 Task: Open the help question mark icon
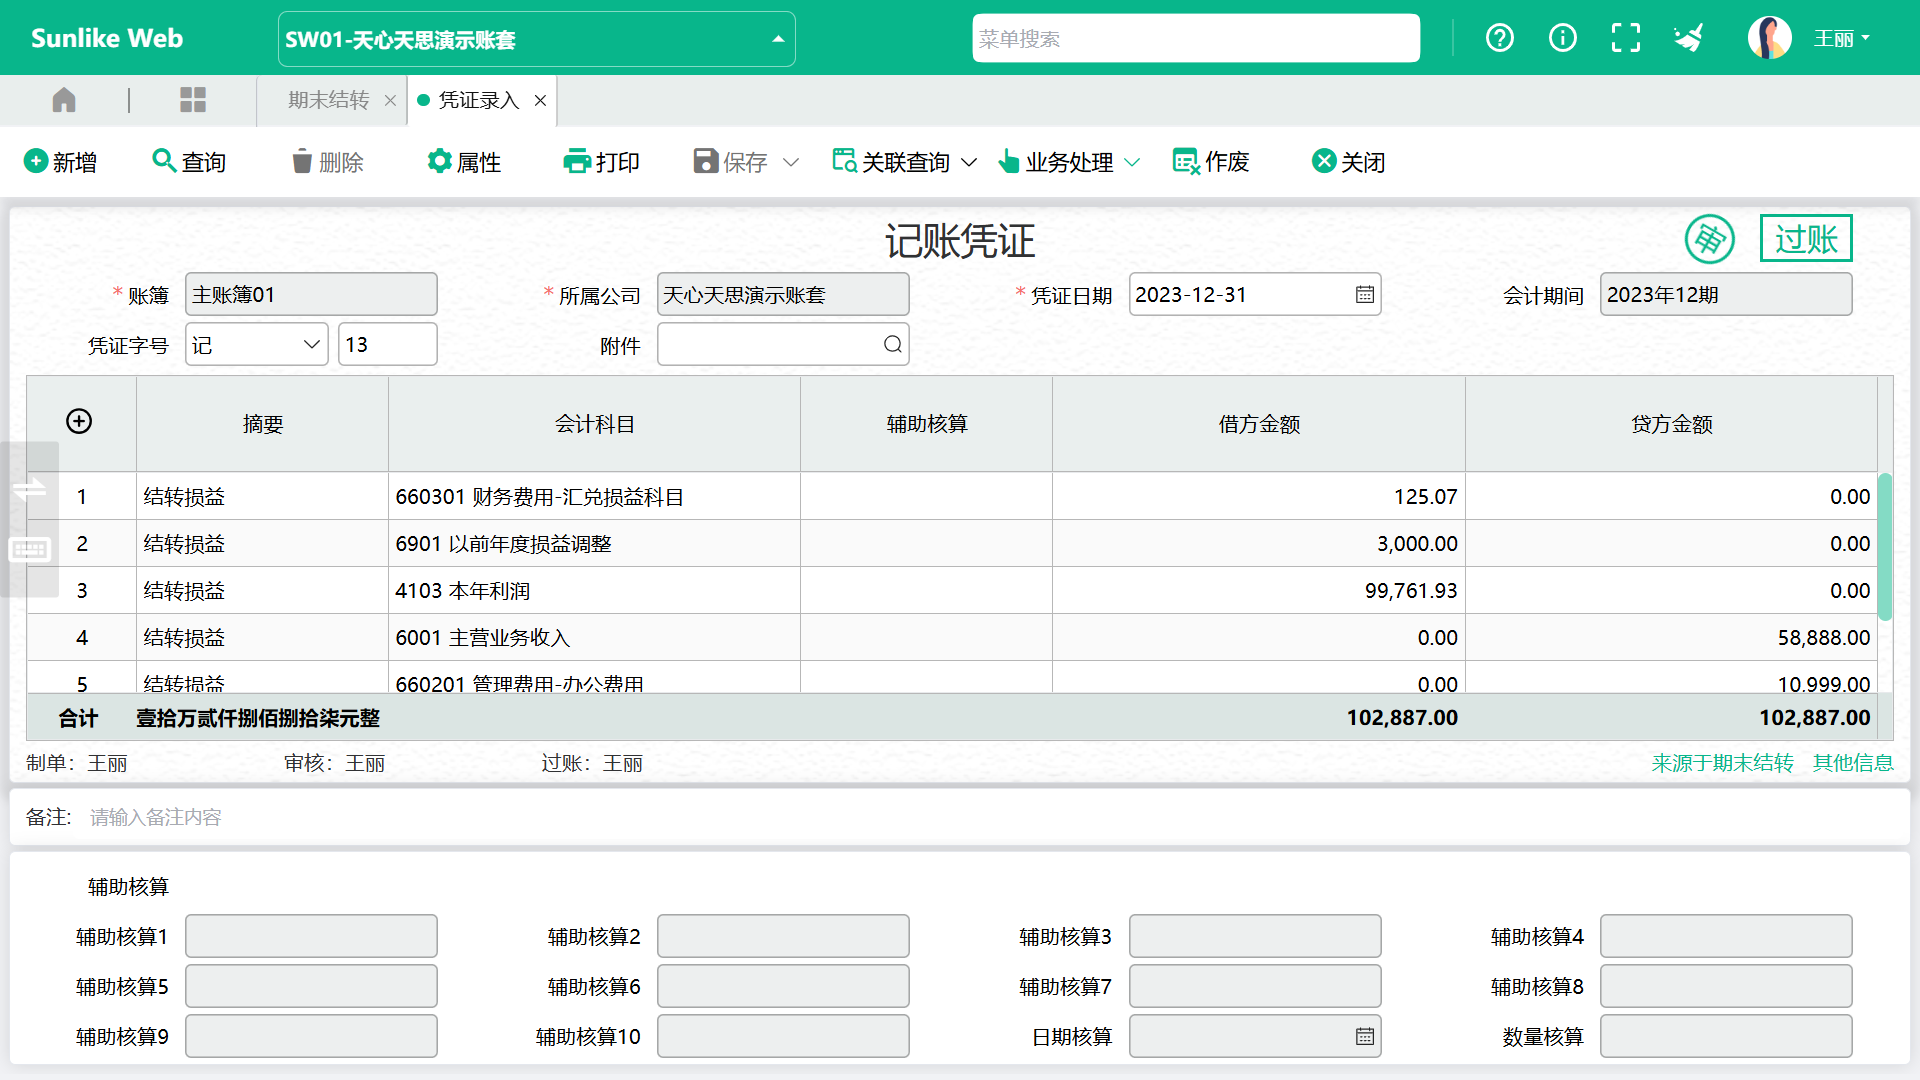tap(1499, 38)
